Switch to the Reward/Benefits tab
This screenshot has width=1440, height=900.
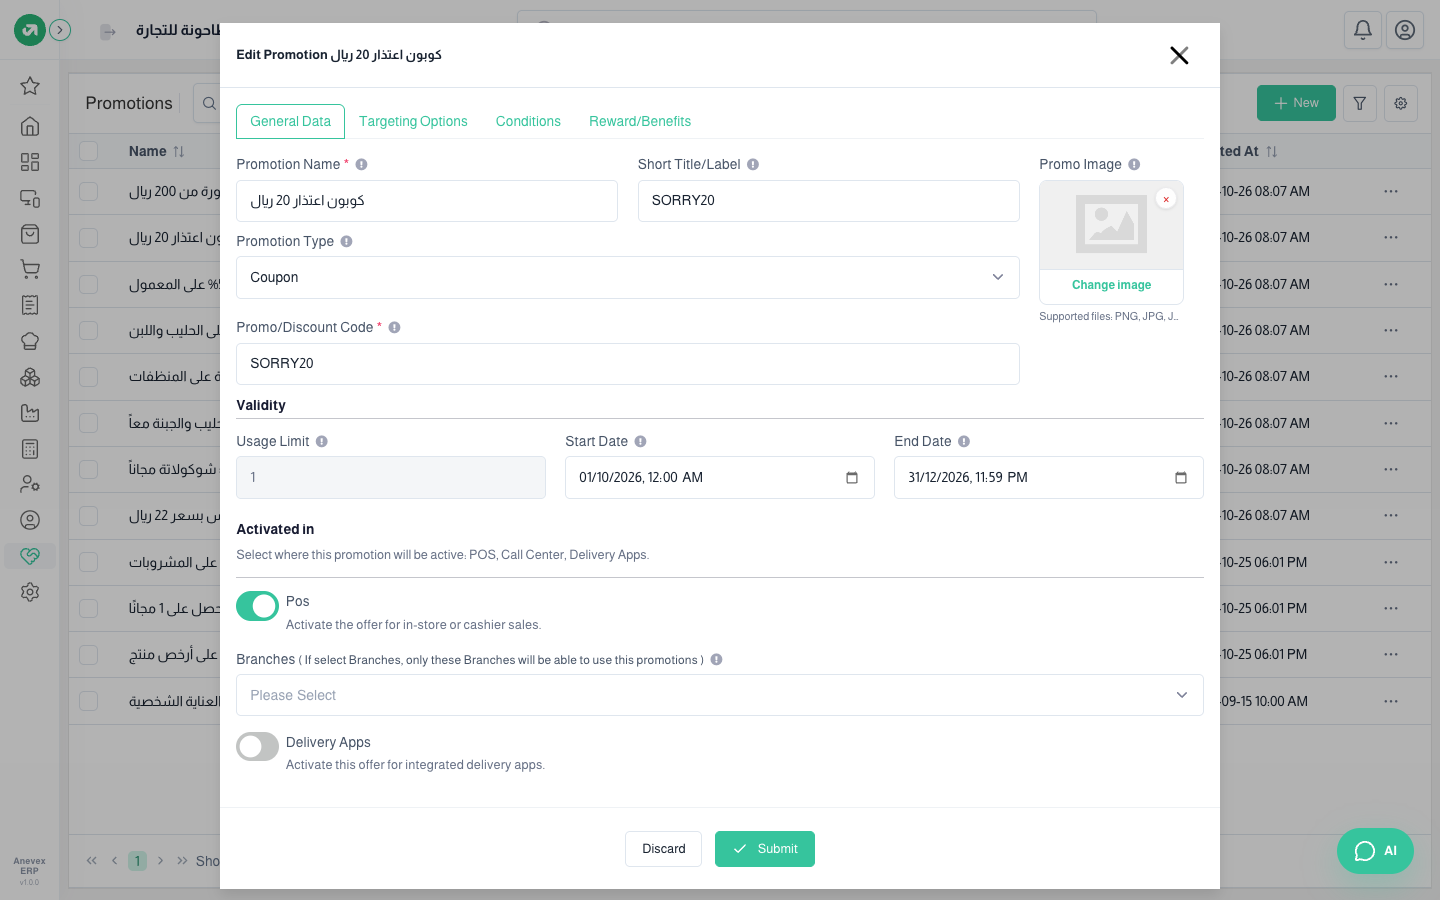click(x=640, y=121)
